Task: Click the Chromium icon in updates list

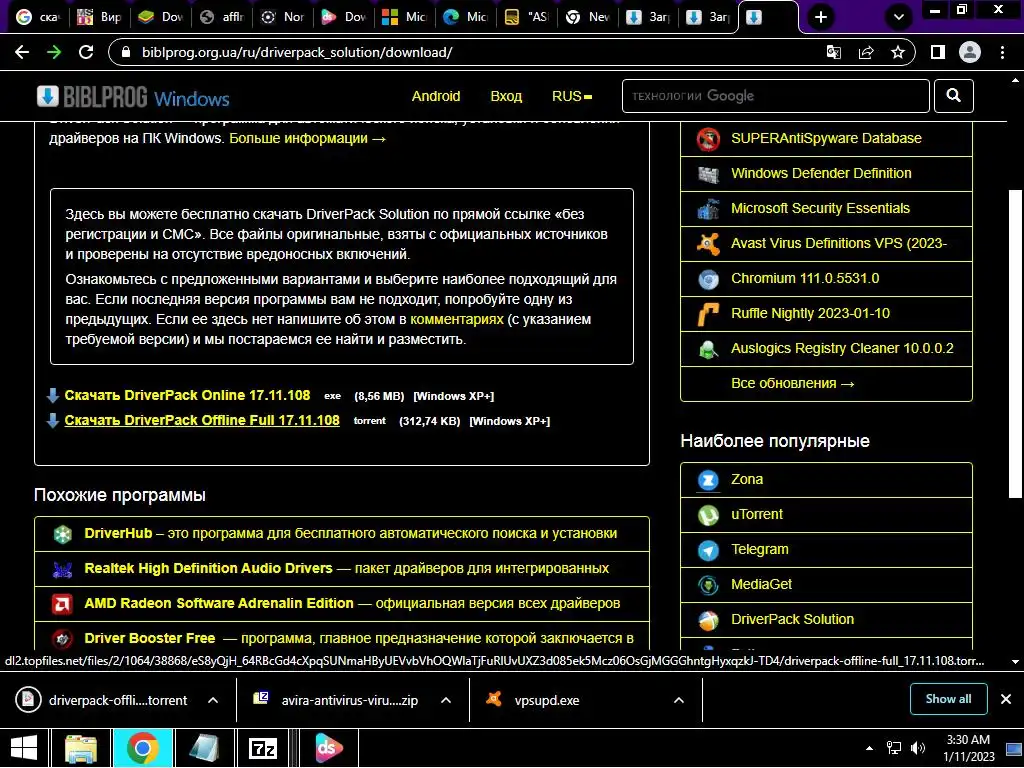Action: point(708,280)
